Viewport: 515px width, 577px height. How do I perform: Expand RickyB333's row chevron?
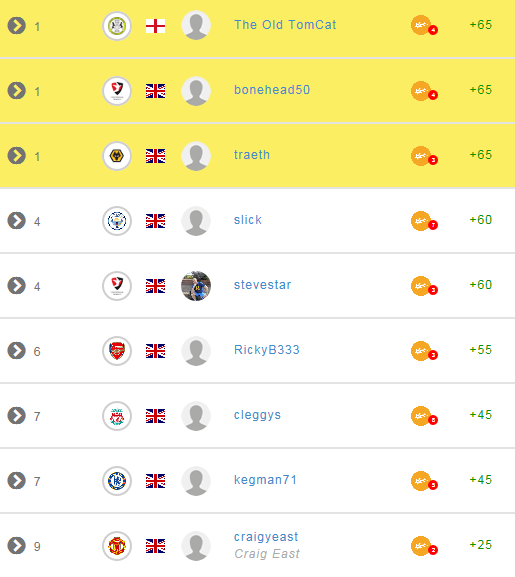[x=17, y=351]
